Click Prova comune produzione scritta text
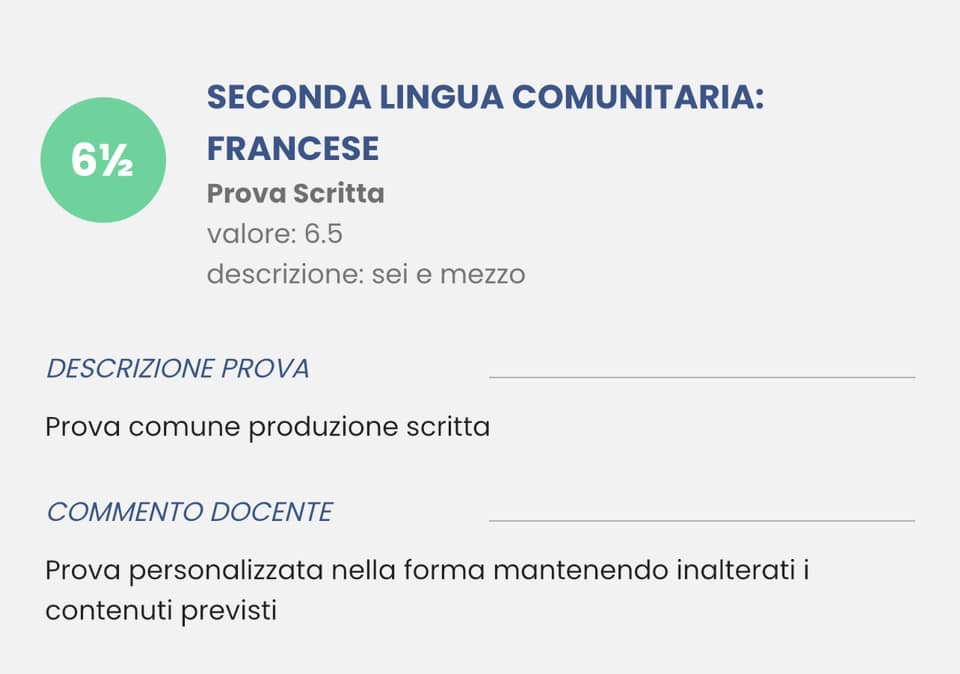 (x=268, y=427)
